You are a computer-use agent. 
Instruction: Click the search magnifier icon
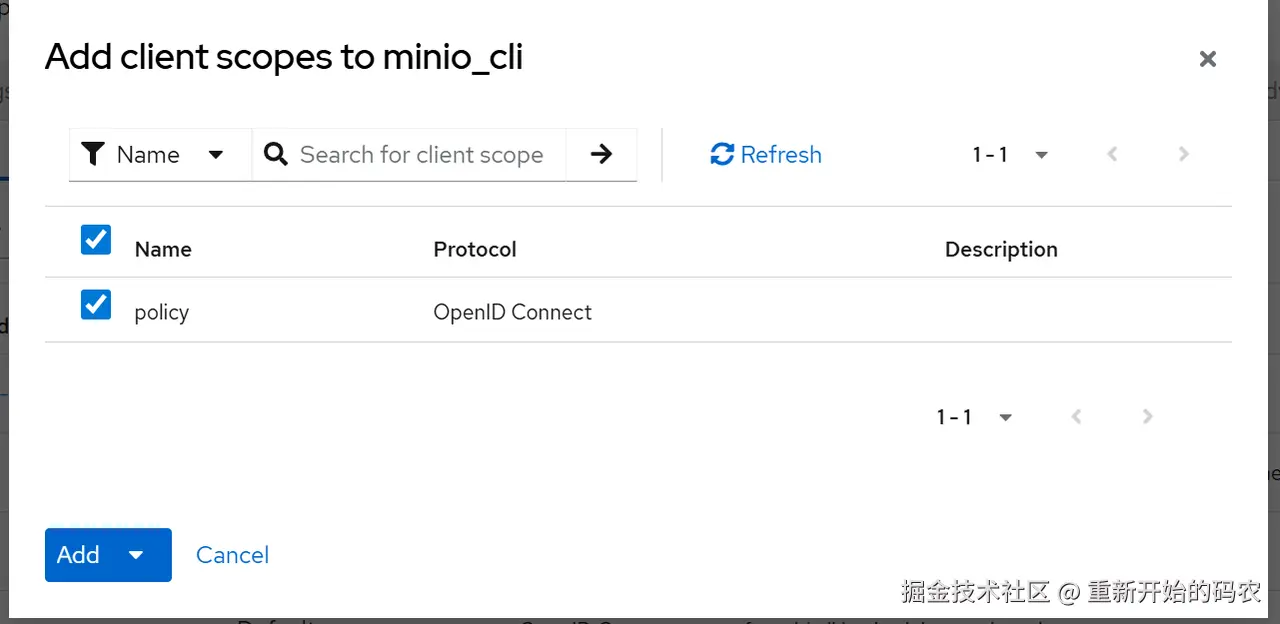tap(275, 154)
